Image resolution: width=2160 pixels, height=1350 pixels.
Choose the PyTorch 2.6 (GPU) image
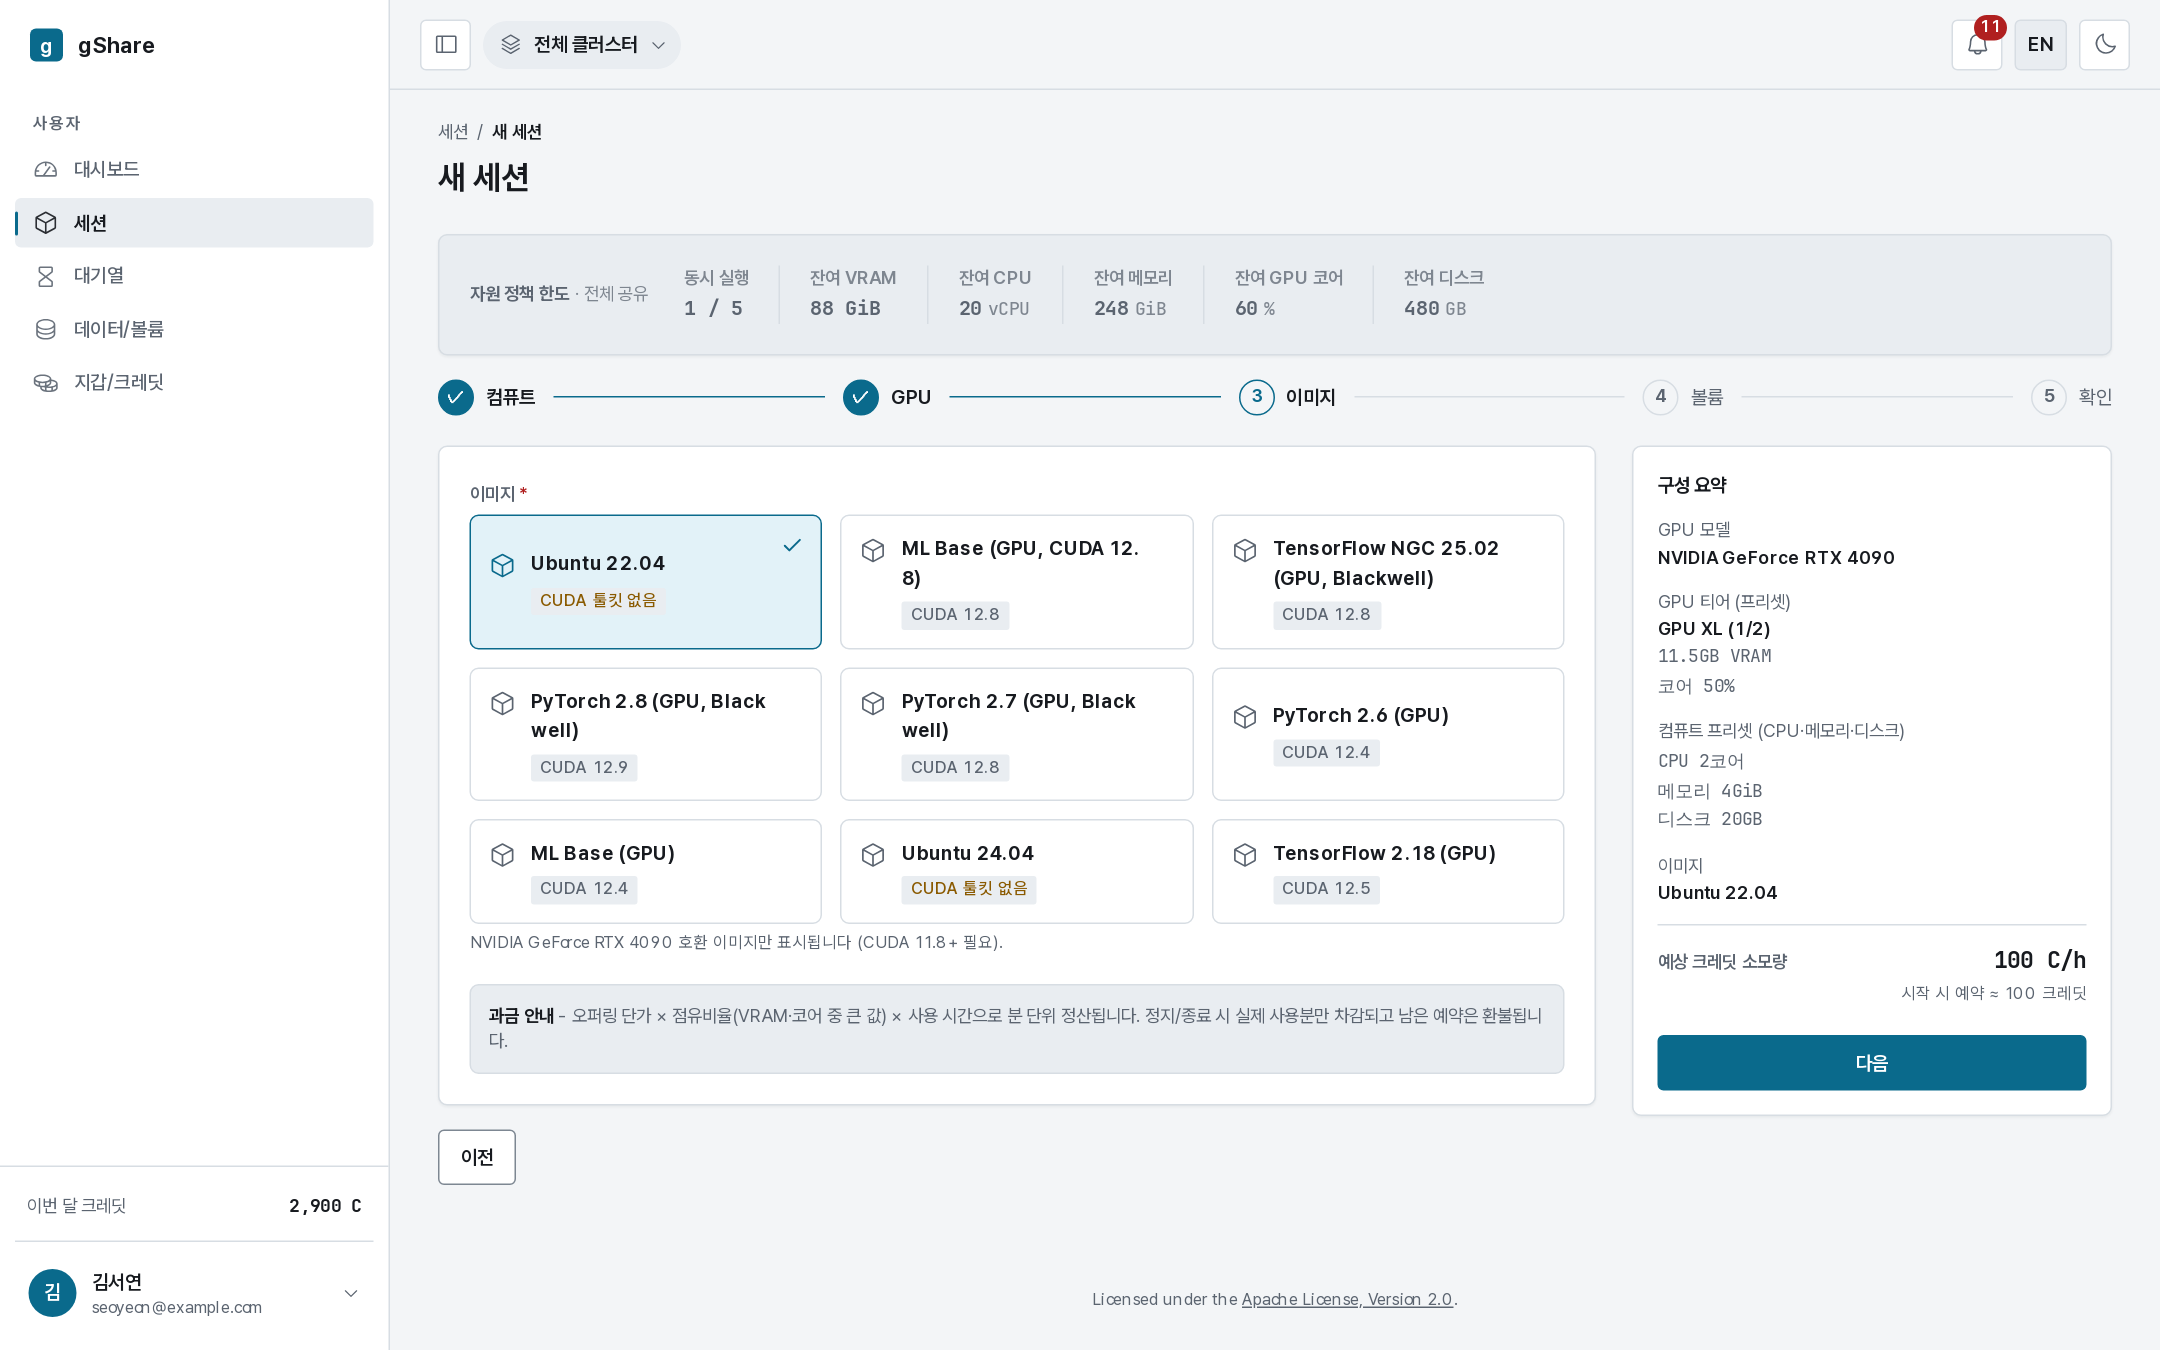pyautogui.click(x=1388, y=734)
